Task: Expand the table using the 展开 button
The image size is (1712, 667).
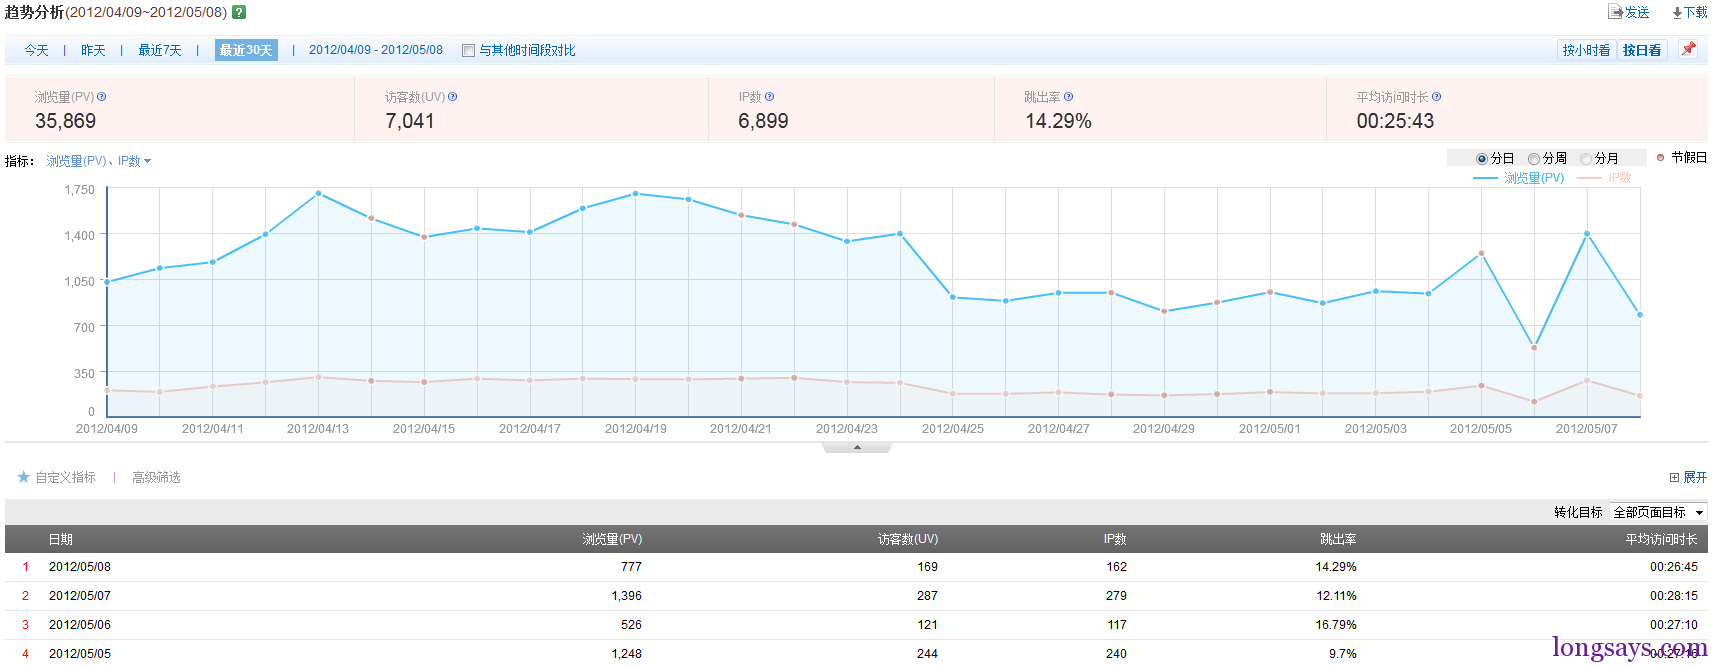Action: click(1688, 477)
